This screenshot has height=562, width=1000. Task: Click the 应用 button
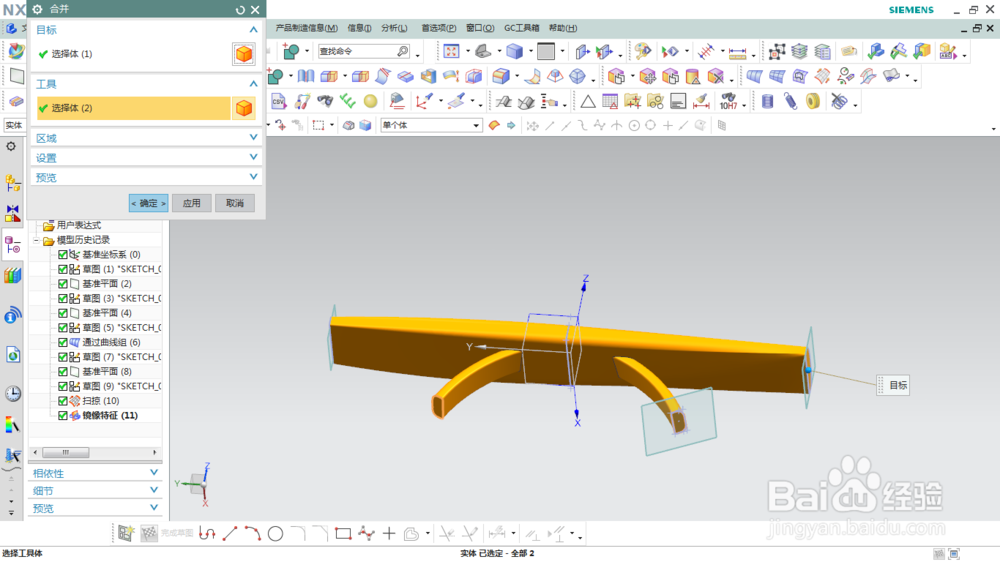pos(191,203)
